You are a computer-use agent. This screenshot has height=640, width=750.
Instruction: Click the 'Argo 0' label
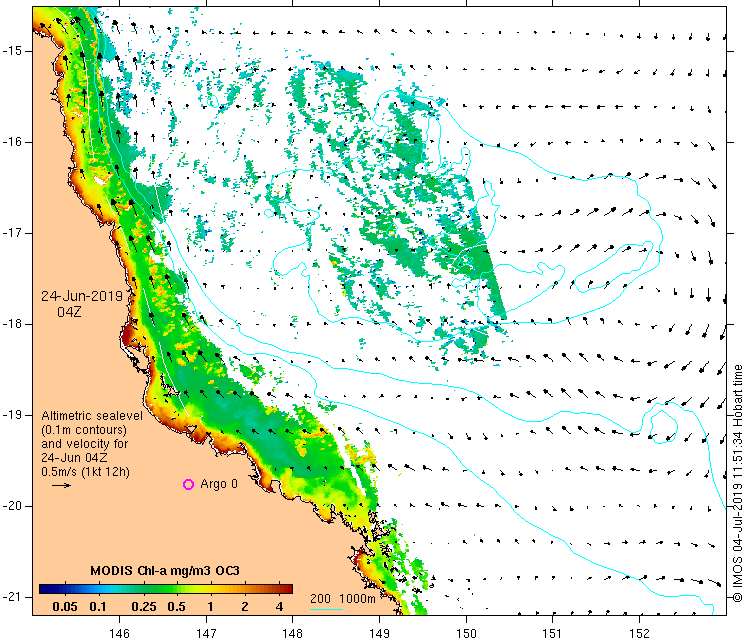tap(219, 484)
